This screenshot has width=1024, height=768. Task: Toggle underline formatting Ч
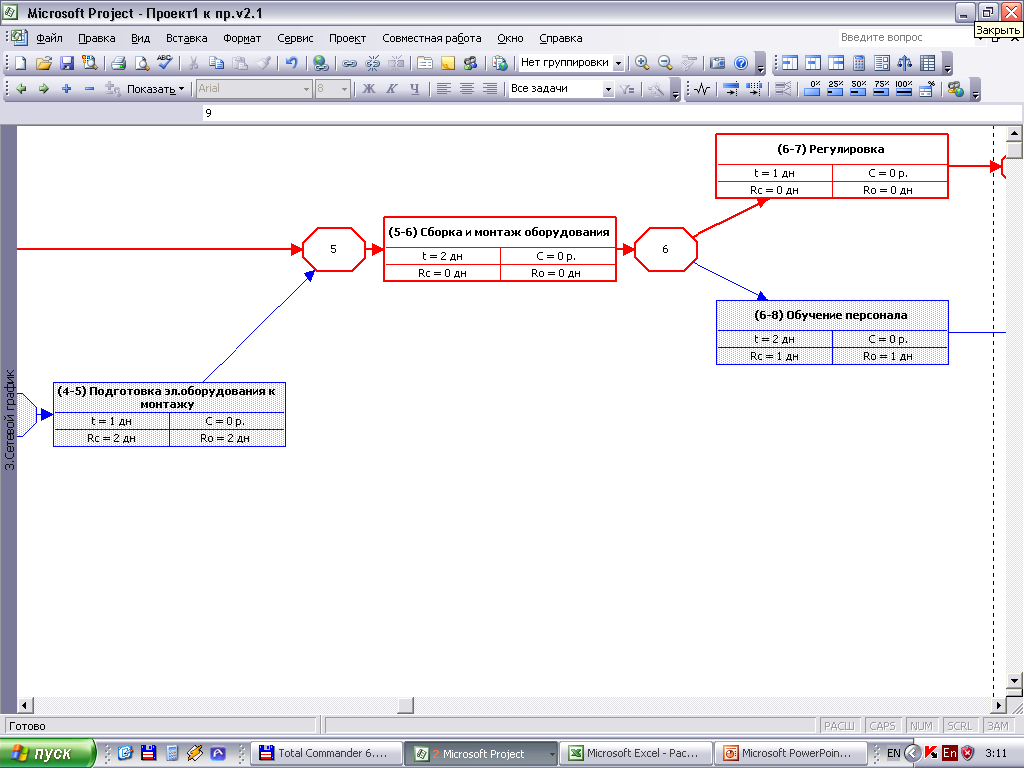point(414,89)
